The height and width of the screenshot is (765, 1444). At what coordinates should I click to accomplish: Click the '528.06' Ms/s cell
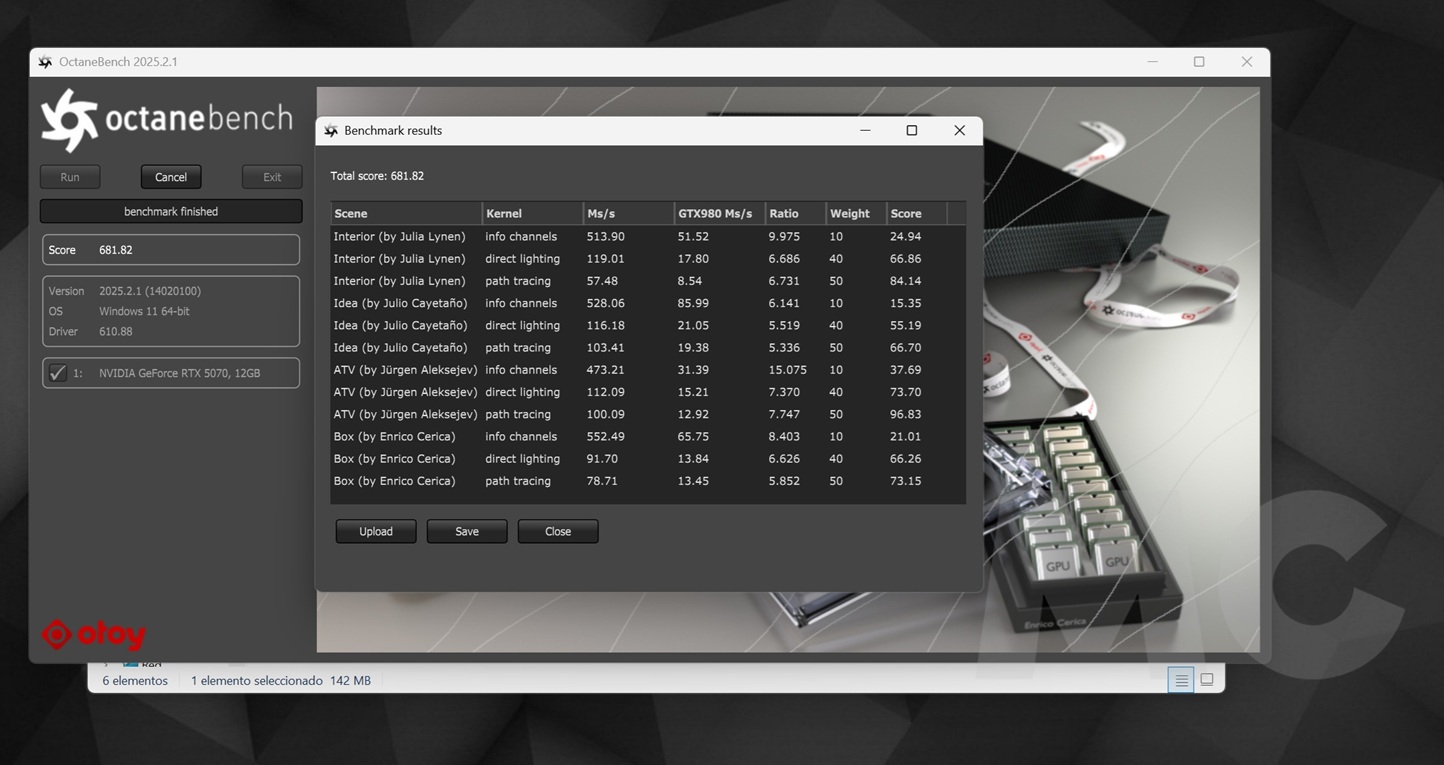(x=606, y=303)
